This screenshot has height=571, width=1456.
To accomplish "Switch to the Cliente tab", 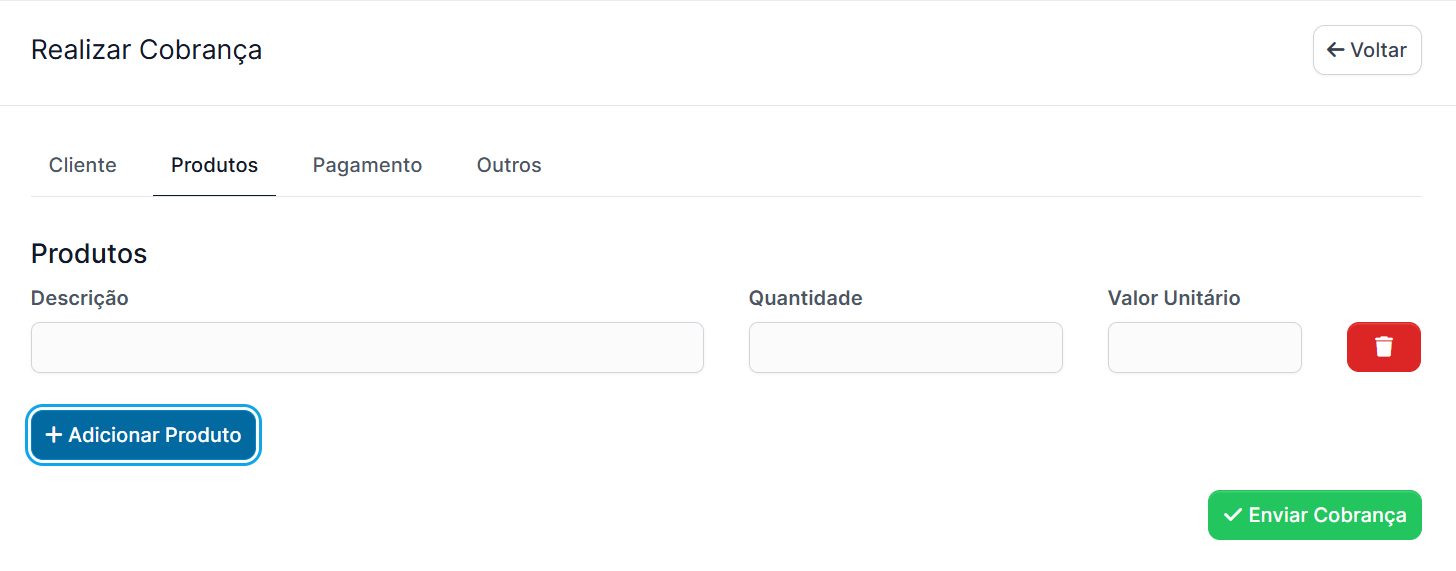I will click(x=83, y=165).
